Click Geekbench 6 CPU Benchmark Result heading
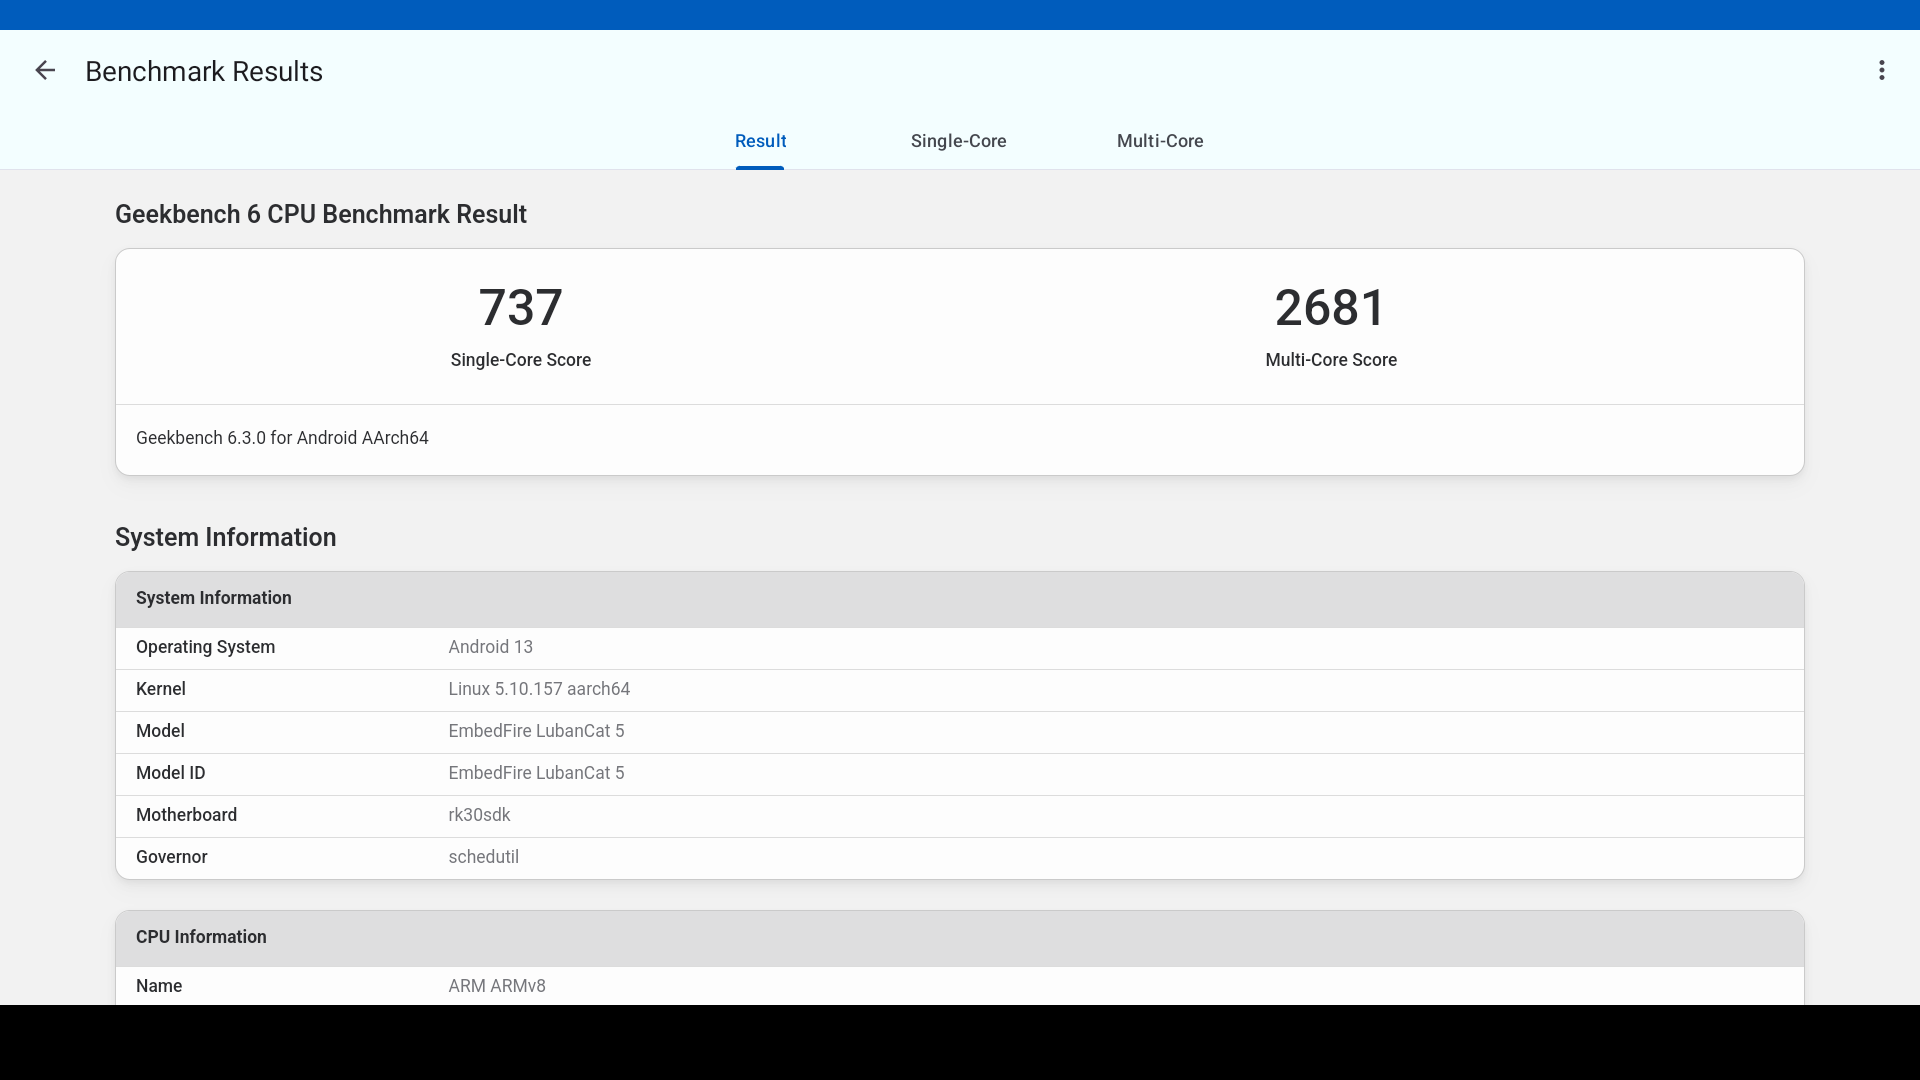The image size is (1920, 1080). (x=320, y=214)
